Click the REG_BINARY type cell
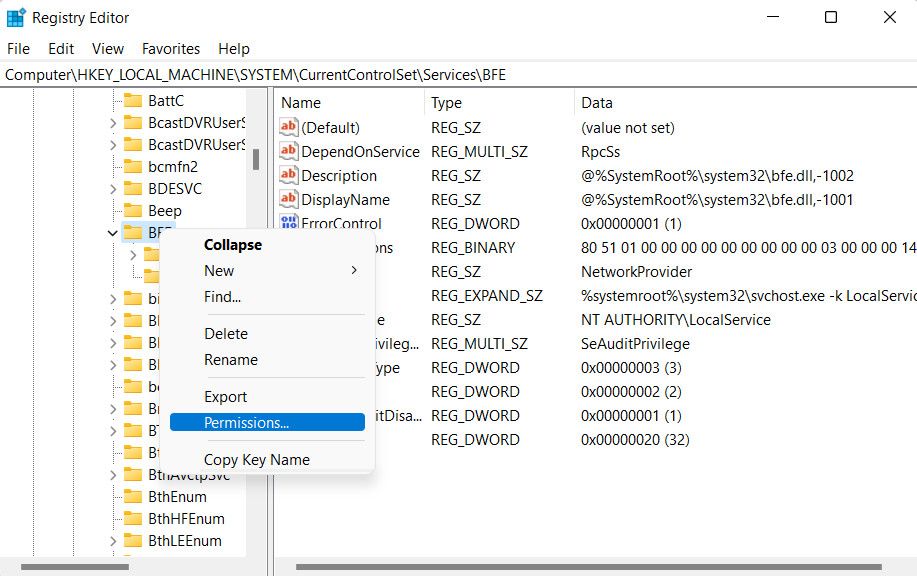 coord(473,247)
